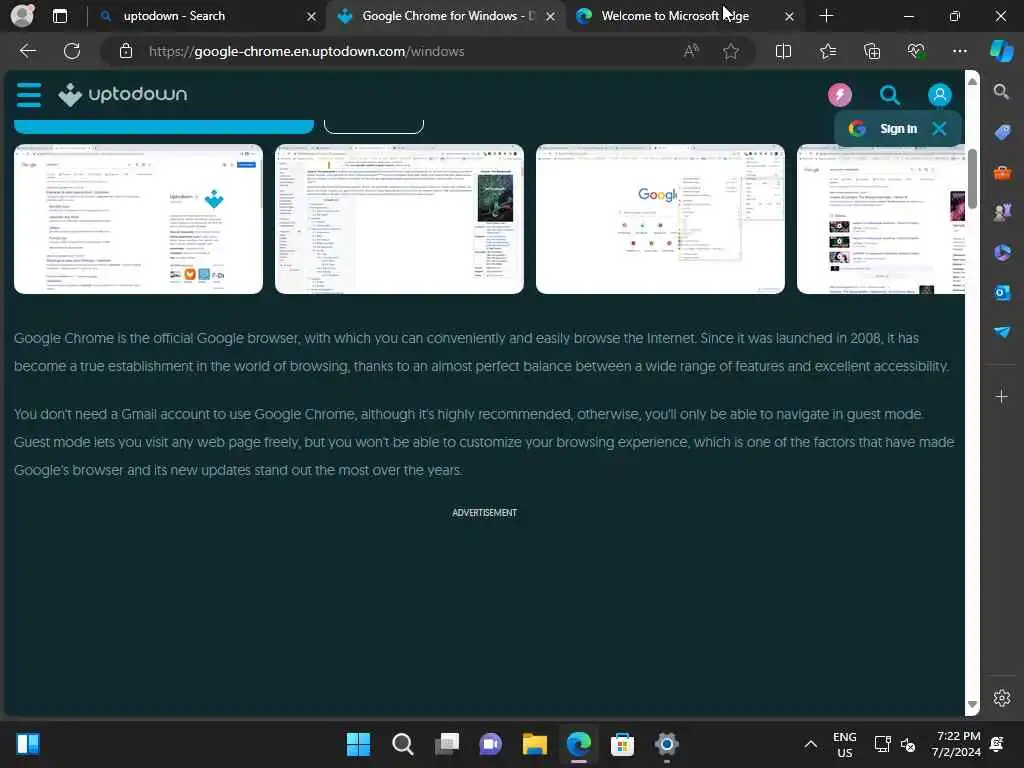Open Browser essentials heart icon
Viewport: 1024px width, 768px height.
click(916, 51)
